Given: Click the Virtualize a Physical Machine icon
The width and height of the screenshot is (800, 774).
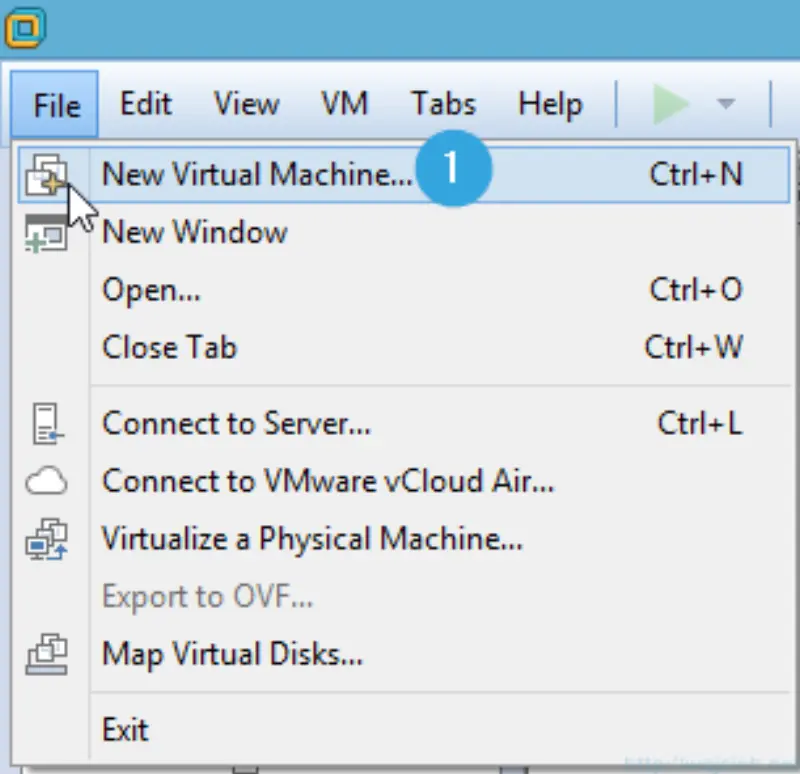Looking at the screenshot, I should (48, 539).
